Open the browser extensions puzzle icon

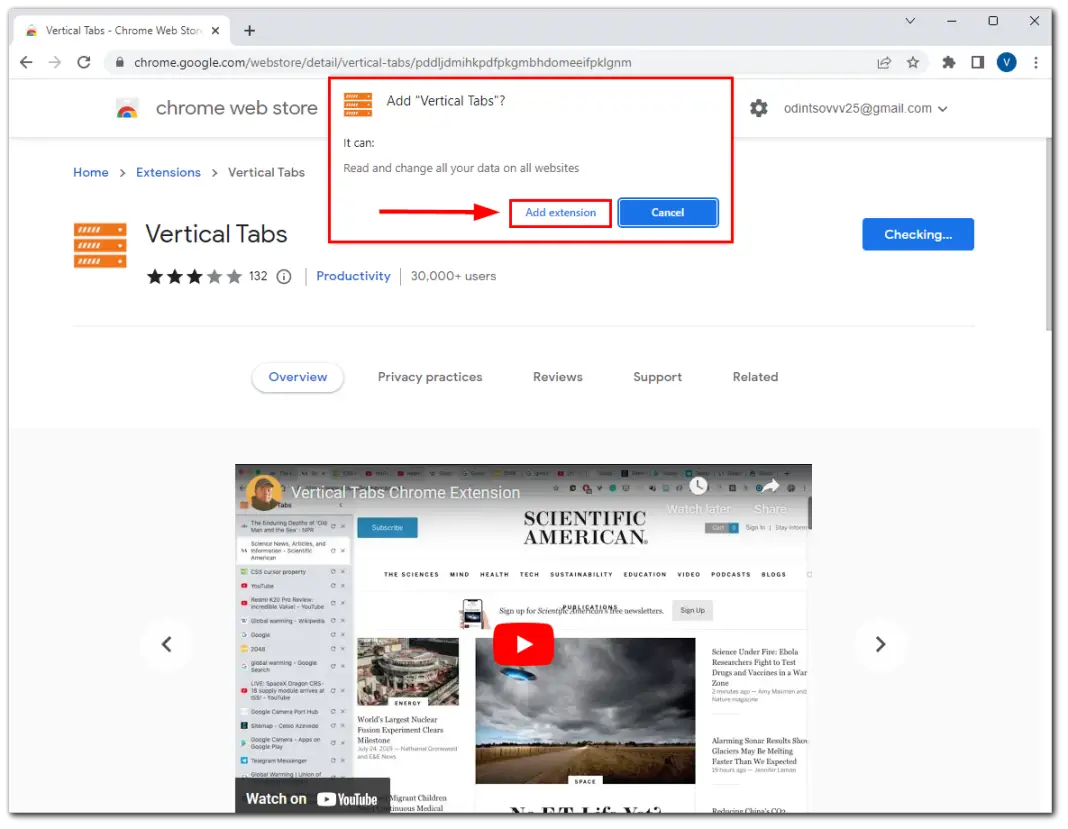click(948, 62)
